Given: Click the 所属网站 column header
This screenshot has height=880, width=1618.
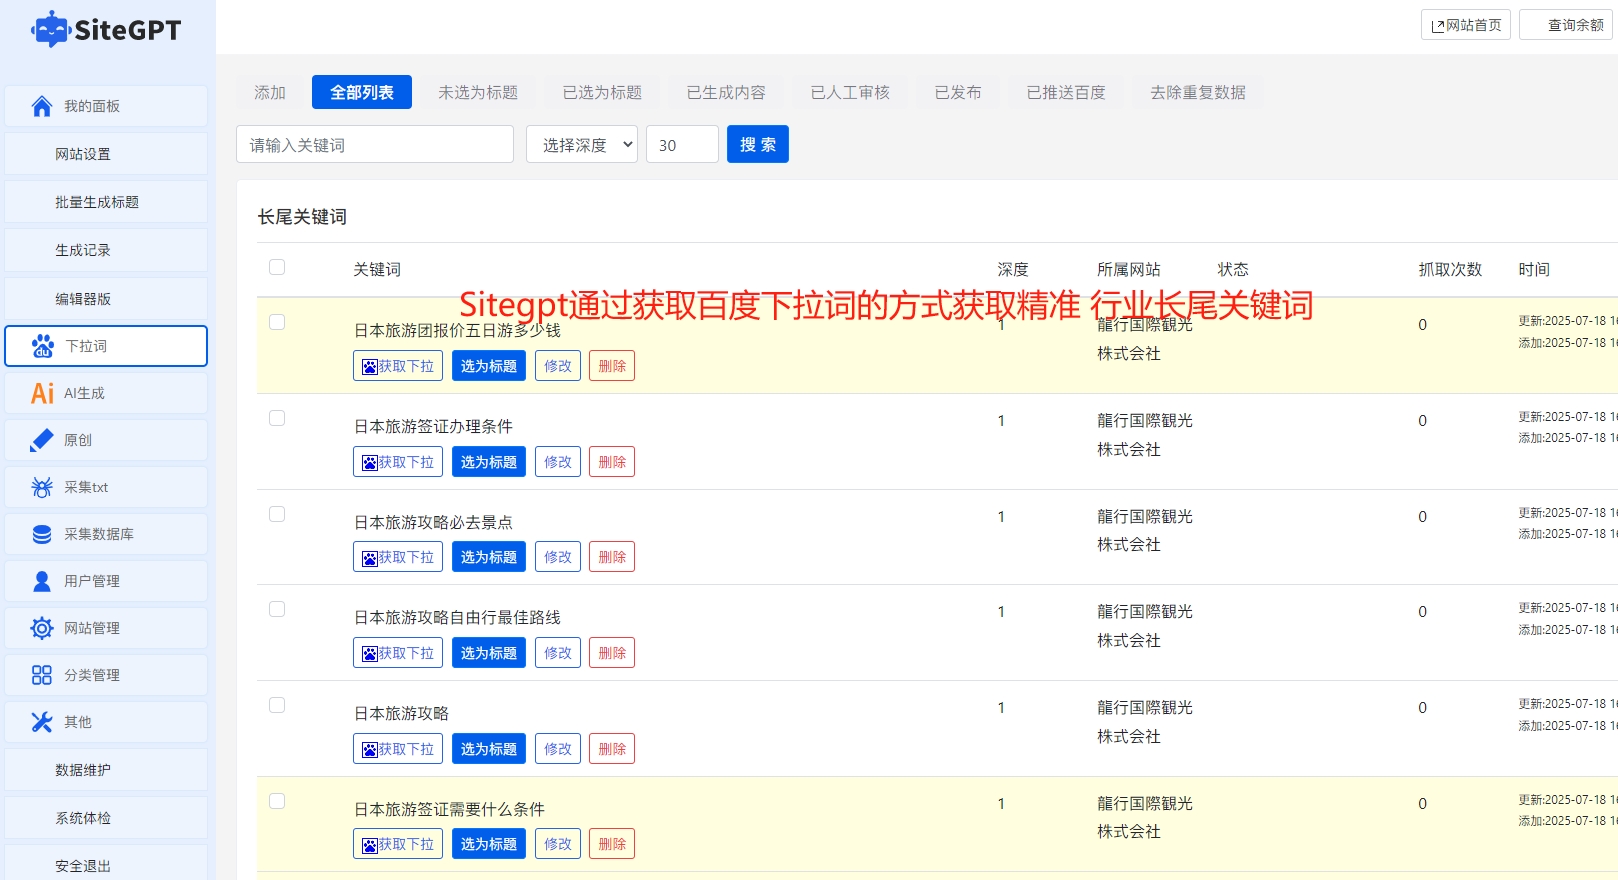Looking at the screenshot, I should click(x=1129, y=269).
